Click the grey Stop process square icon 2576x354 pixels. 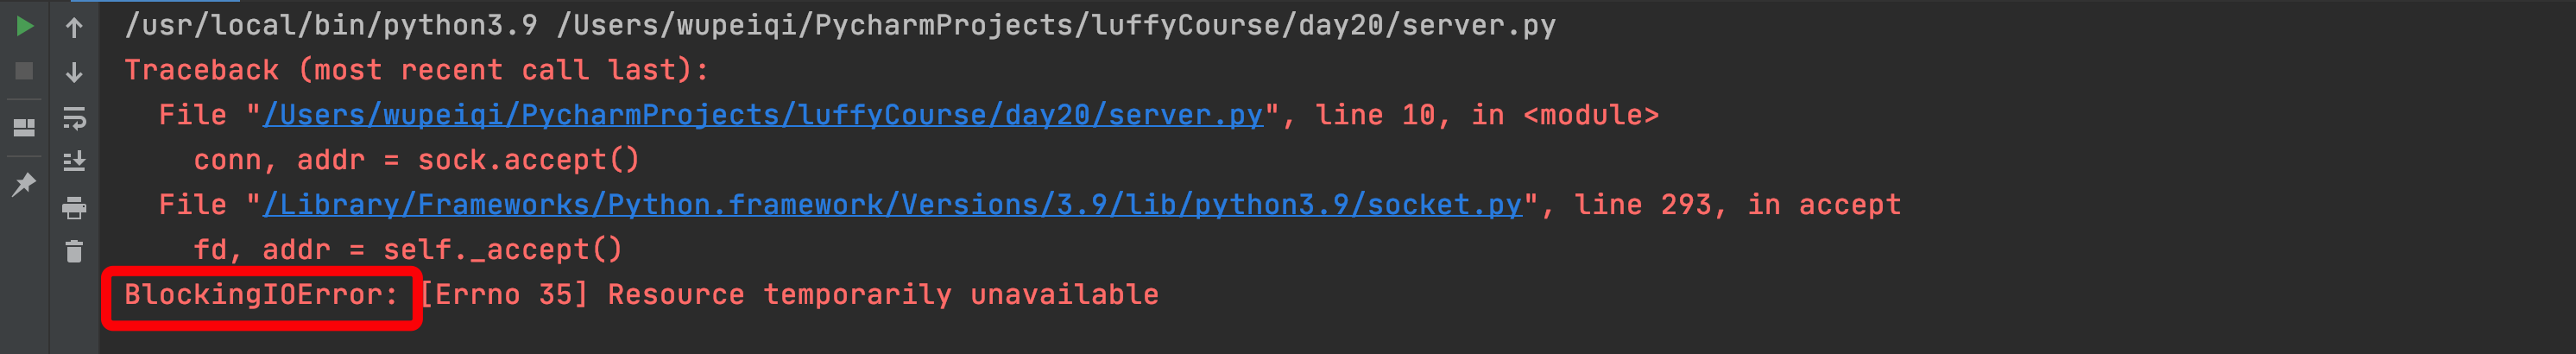pyautogui.click(x=25, y=71)
